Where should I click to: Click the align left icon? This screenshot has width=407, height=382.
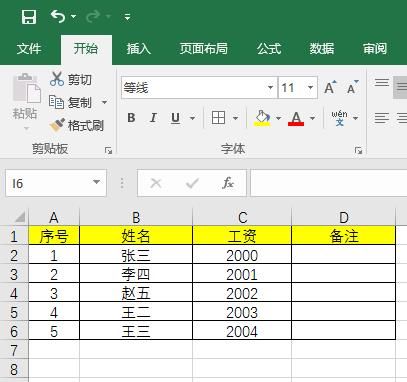point(382,118)
